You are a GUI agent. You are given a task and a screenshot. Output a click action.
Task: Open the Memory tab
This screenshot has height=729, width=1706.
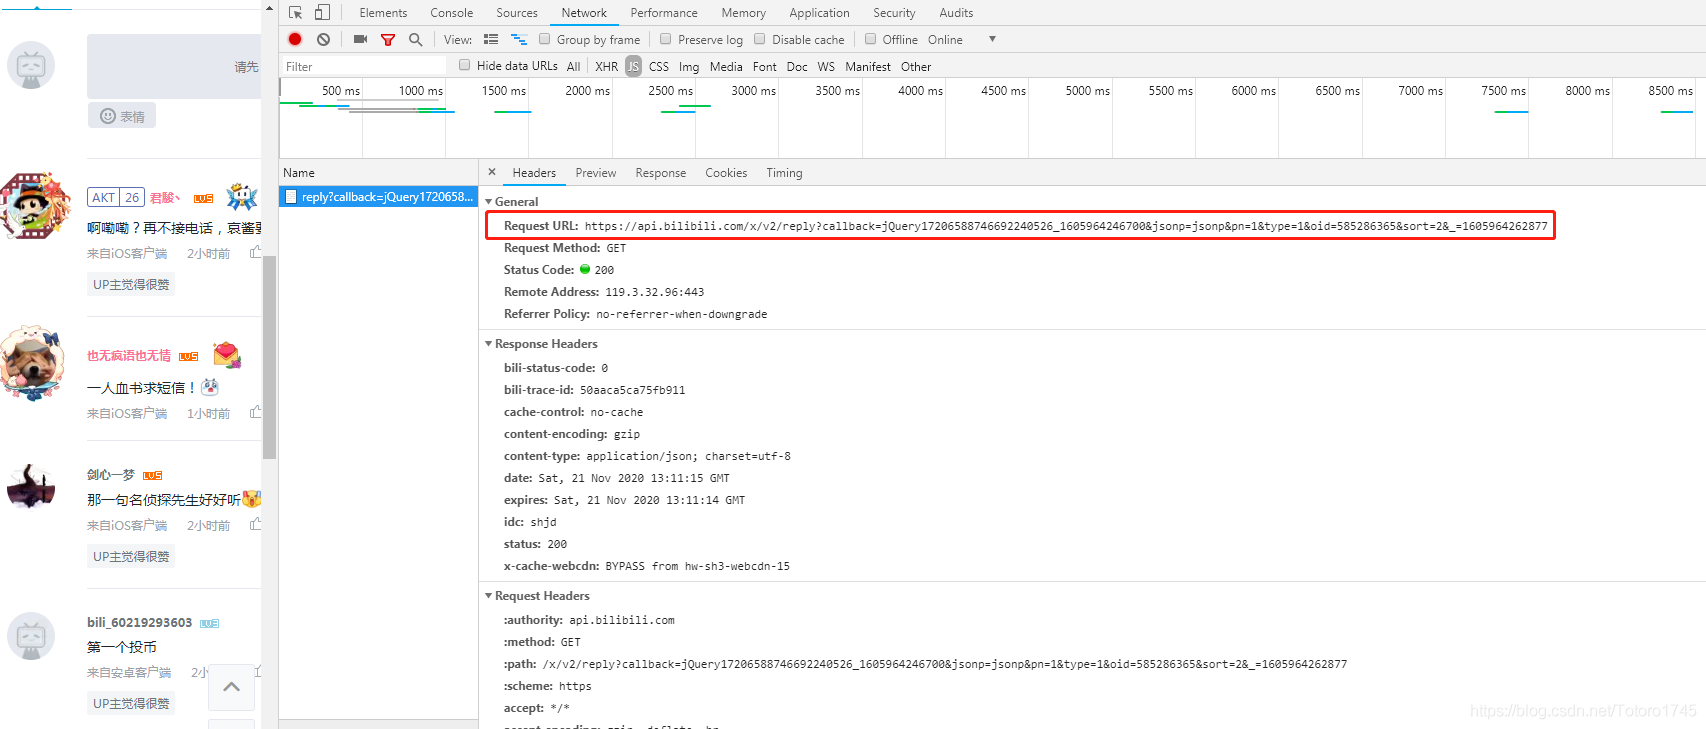click(x=744, y=13)
